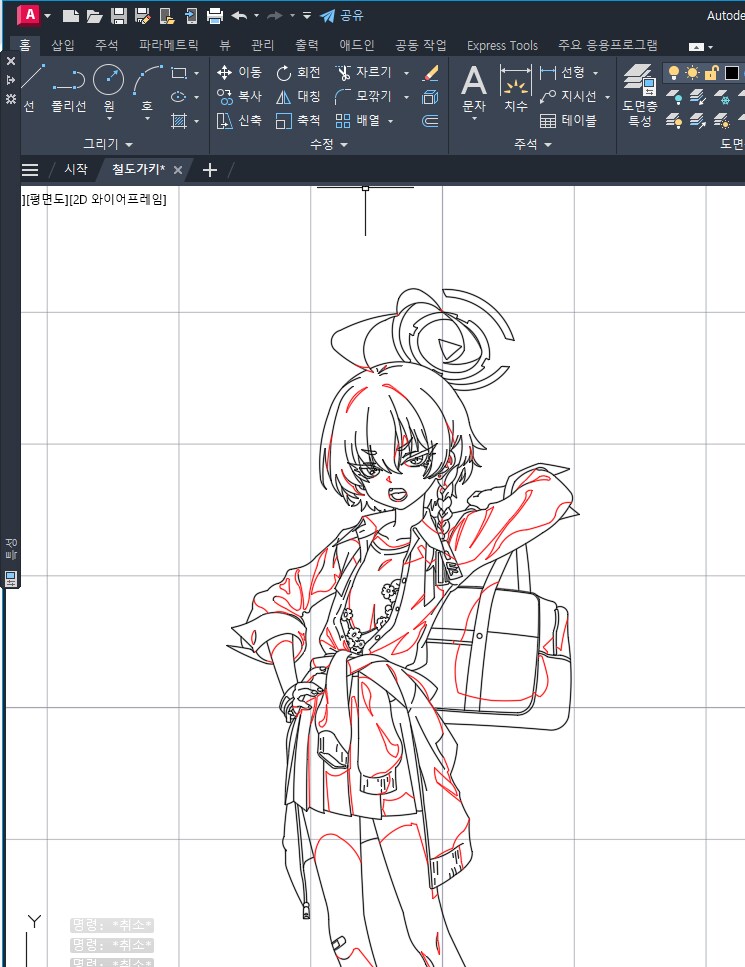Click the Save As icon with pencil
The image size is (745, 967).
point(142,15)
